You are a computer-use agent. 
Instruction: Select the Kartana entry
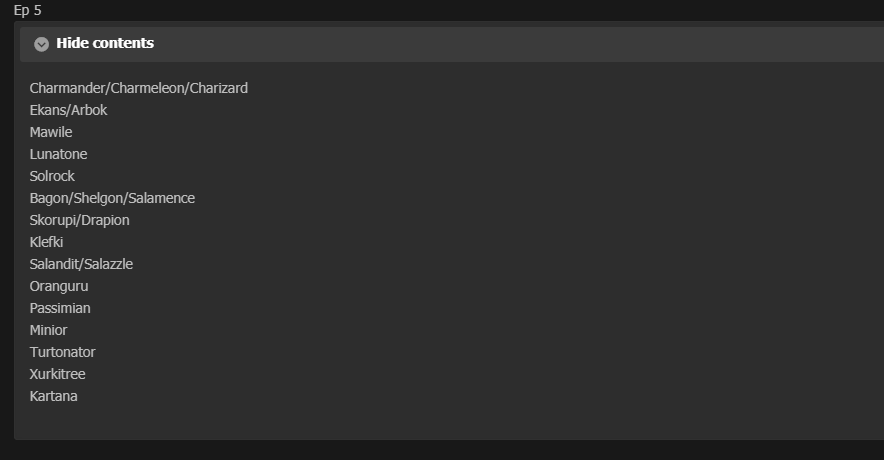pos(54,396)
